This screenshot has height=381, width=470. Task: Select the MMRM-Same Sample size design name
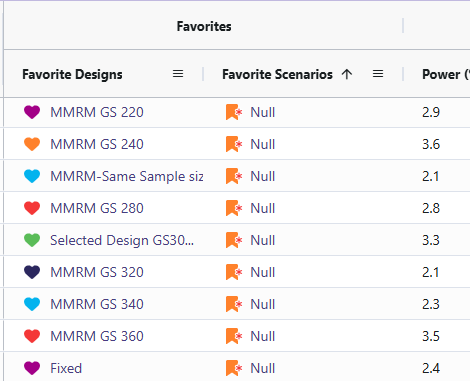tap(127, 176)
